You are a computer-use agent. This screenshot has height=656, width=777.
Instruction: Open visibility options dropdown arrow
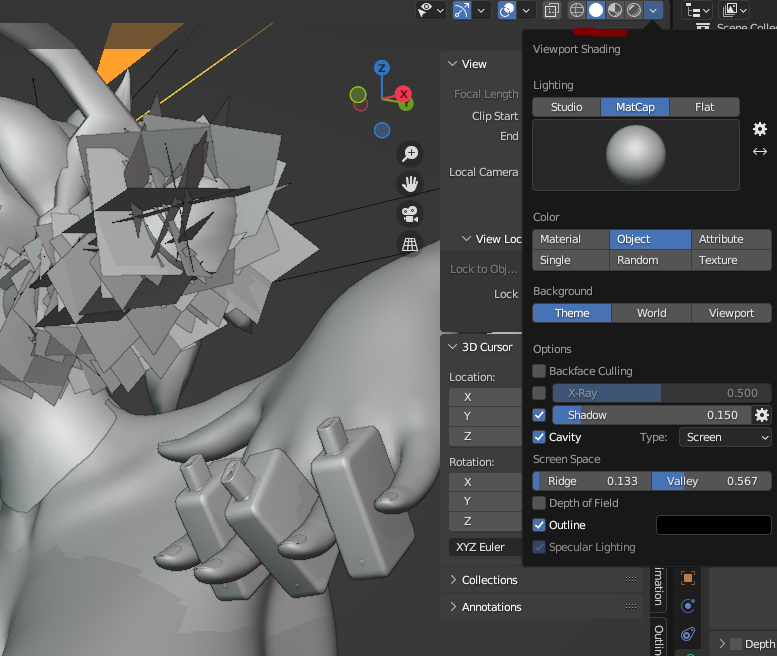[x=440, y=10]
